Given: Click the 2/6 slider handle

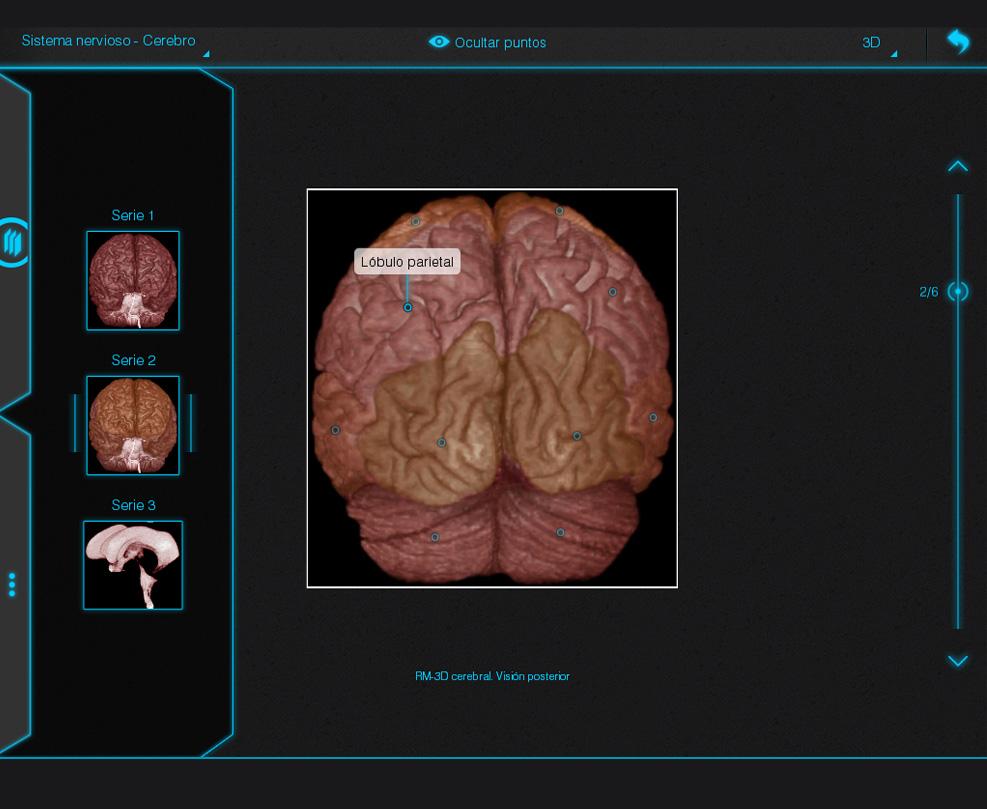Looking at the screenshot, I should point(958,292).
